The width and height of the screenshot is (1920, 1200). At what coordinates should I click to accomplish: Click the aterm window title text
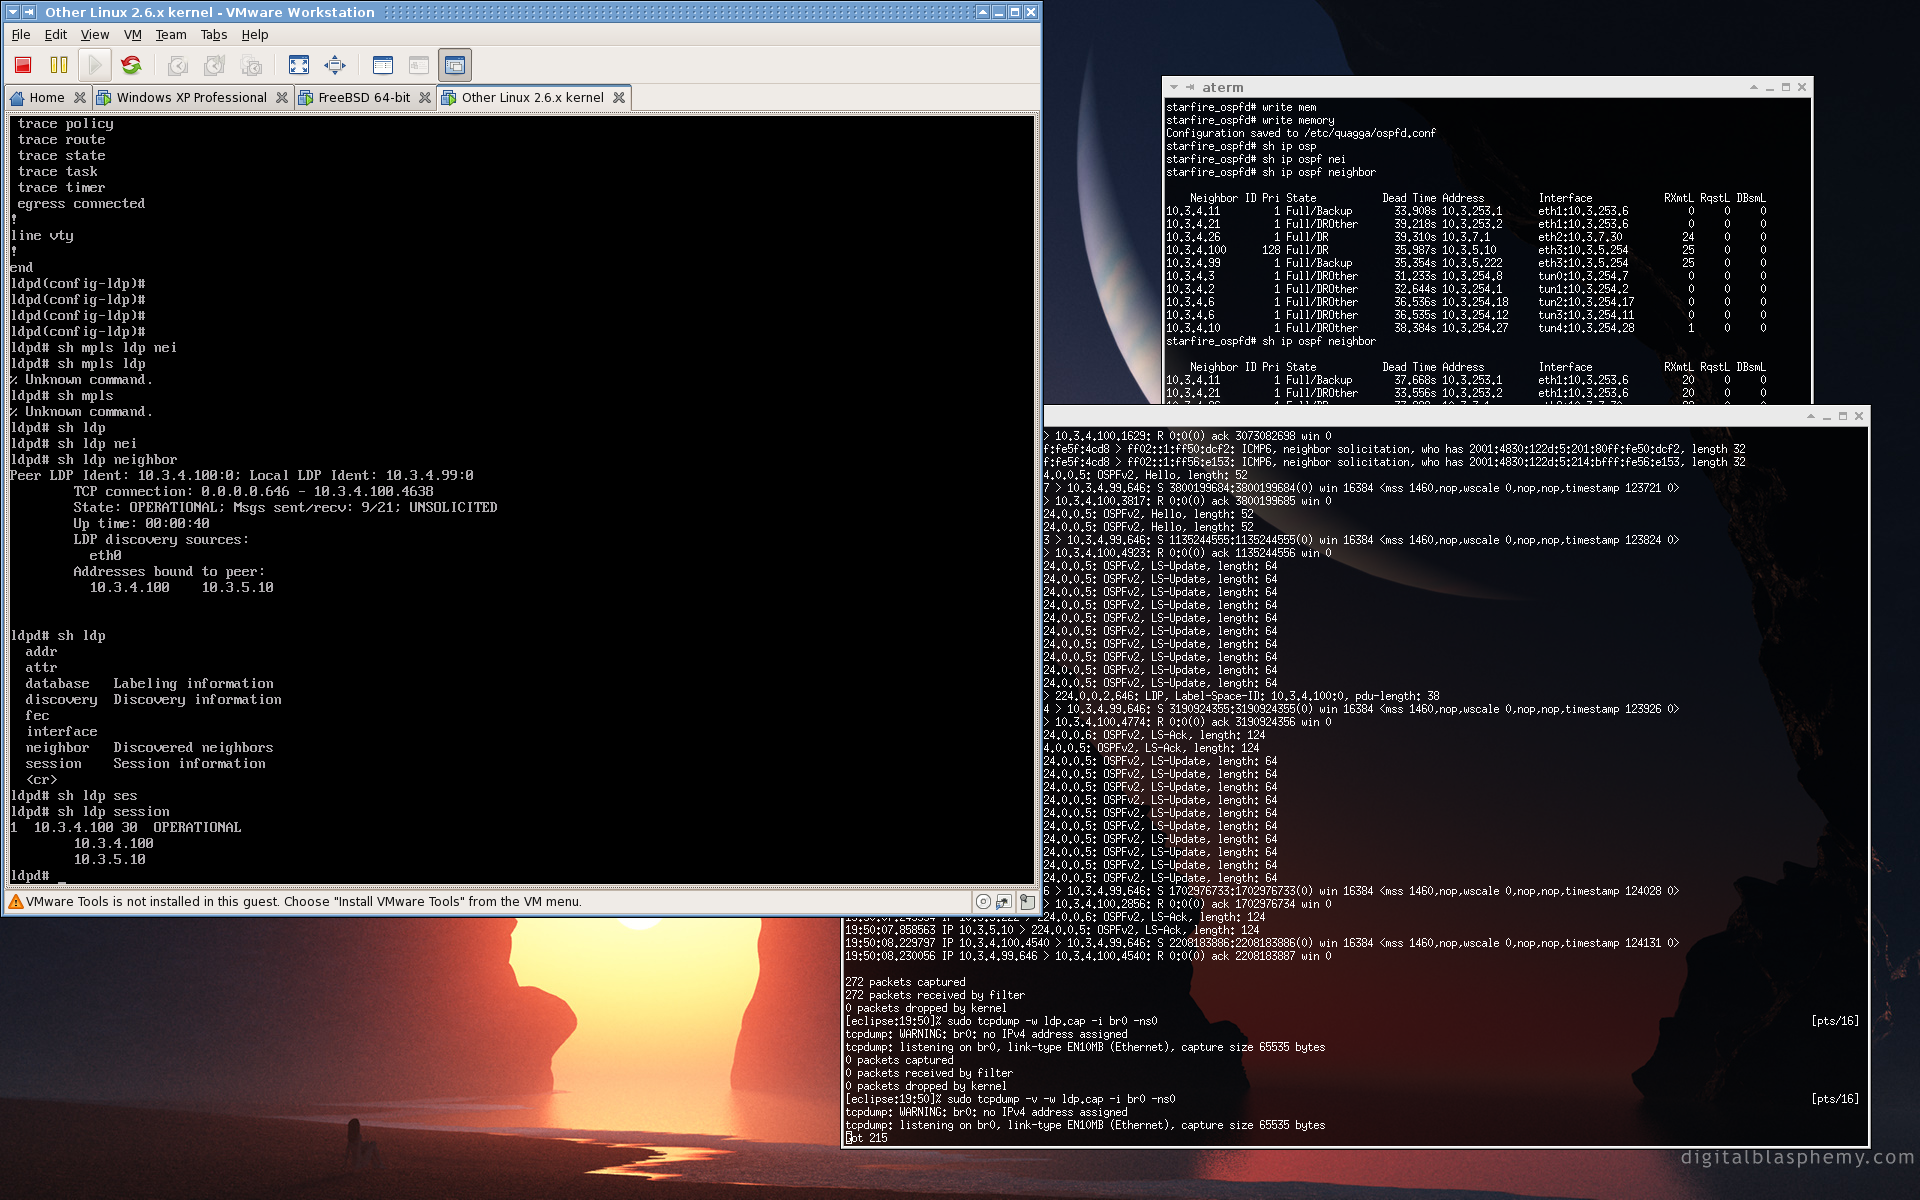1222,87
